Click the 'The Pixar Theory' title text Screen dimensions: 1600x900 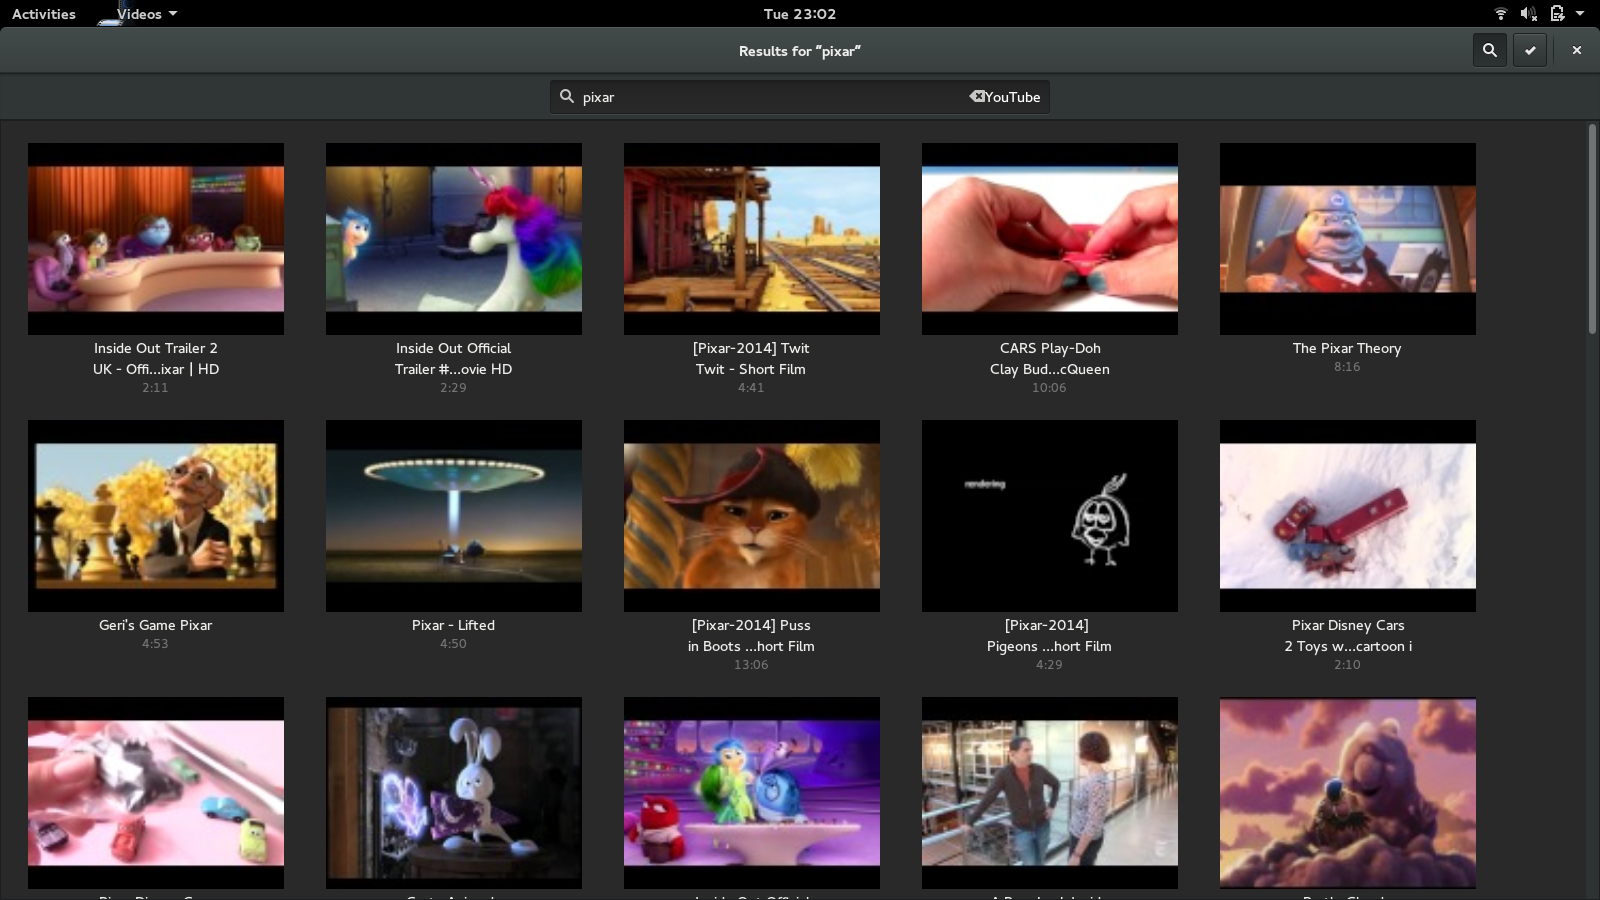click(1347, 348)
